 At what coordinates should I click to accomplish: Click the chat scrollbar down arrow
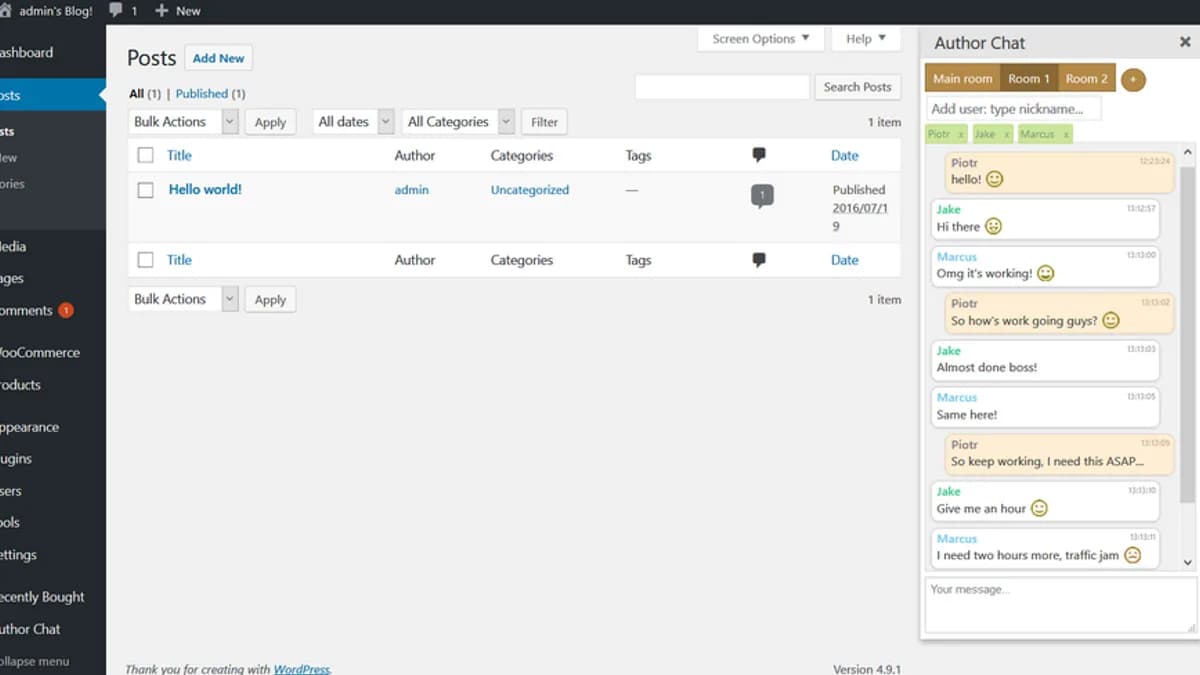pyautogui.click(x=1188, y=563)
